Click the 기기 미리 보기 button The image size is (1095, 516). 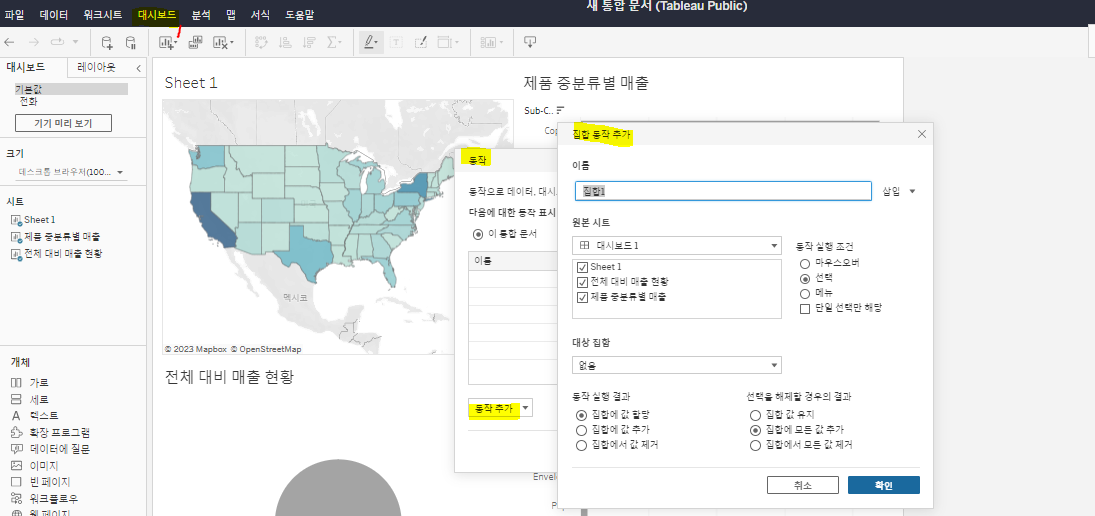pos(64,124)
